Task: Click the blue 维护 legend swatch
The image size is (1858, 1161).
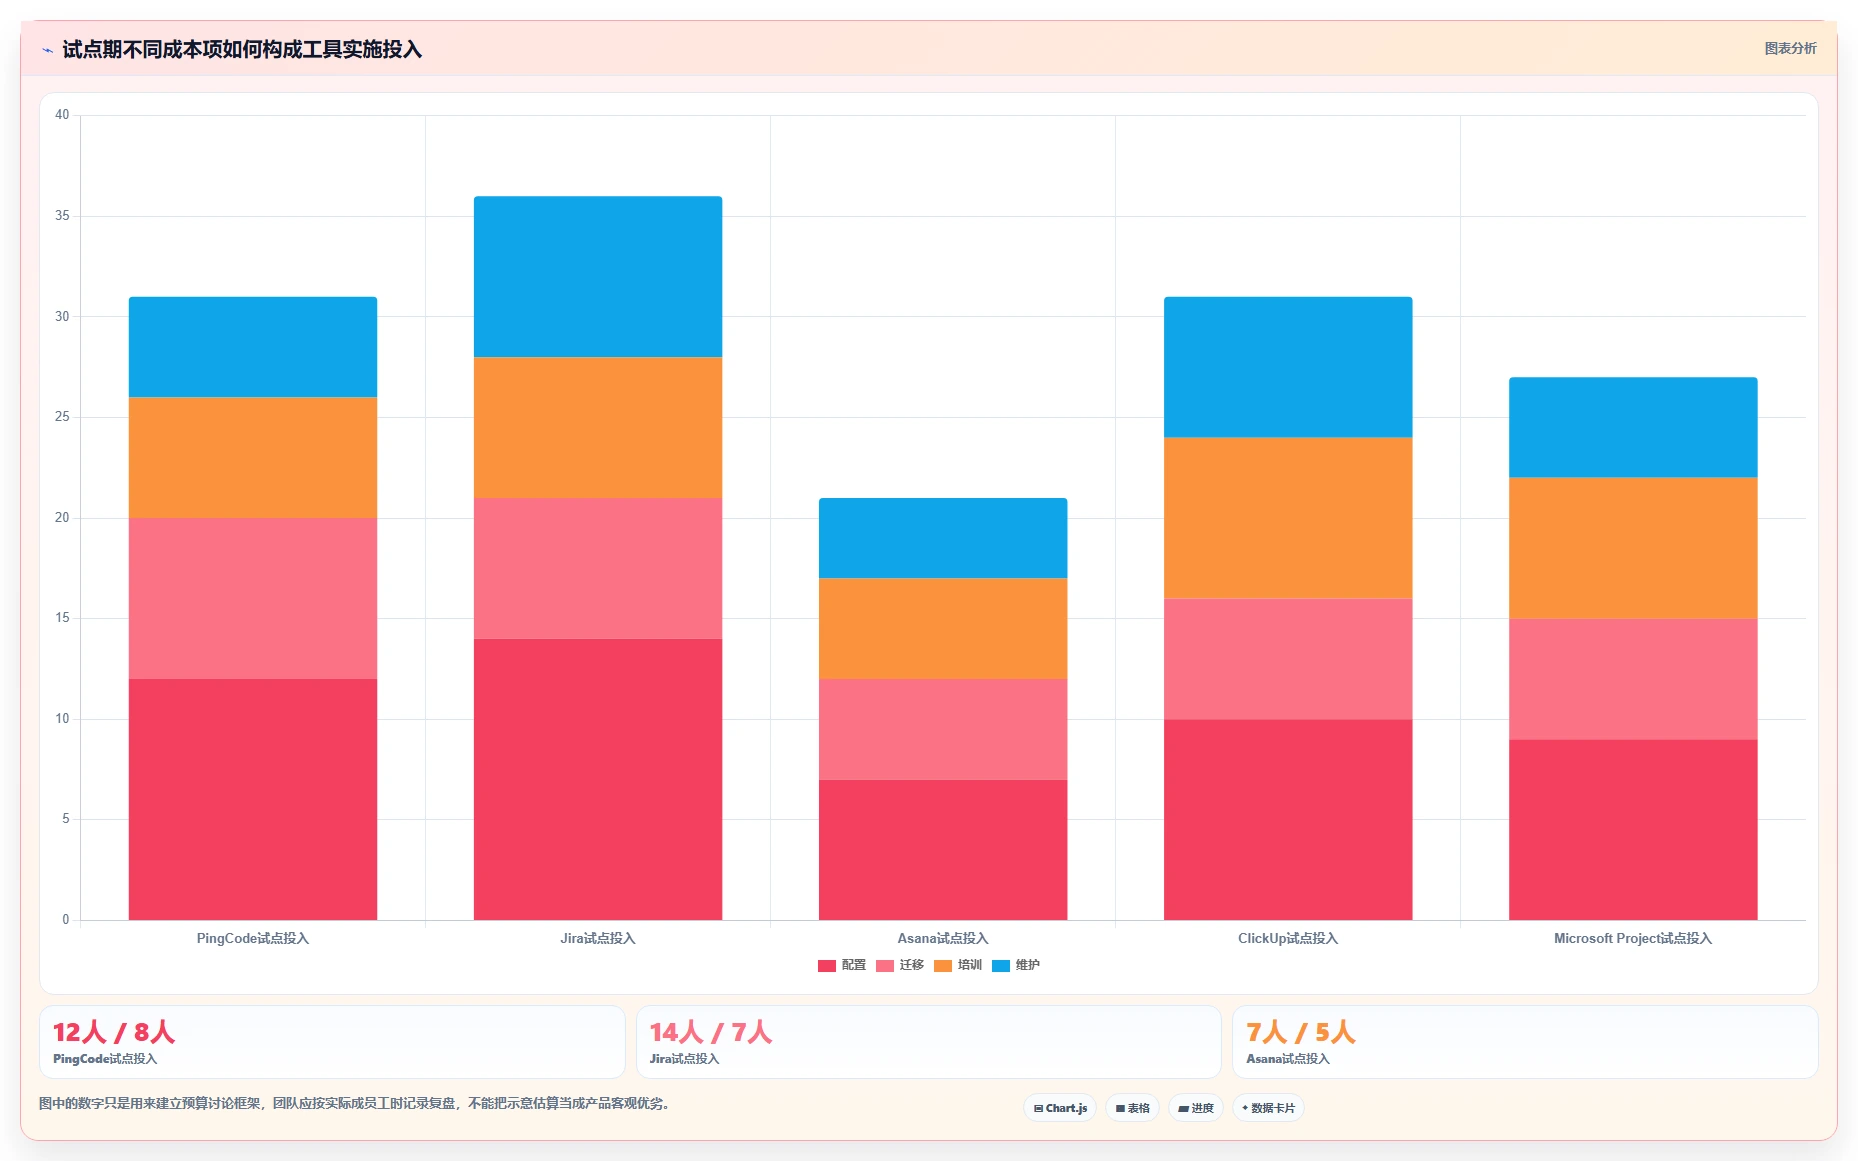Action: point(1001,966)
